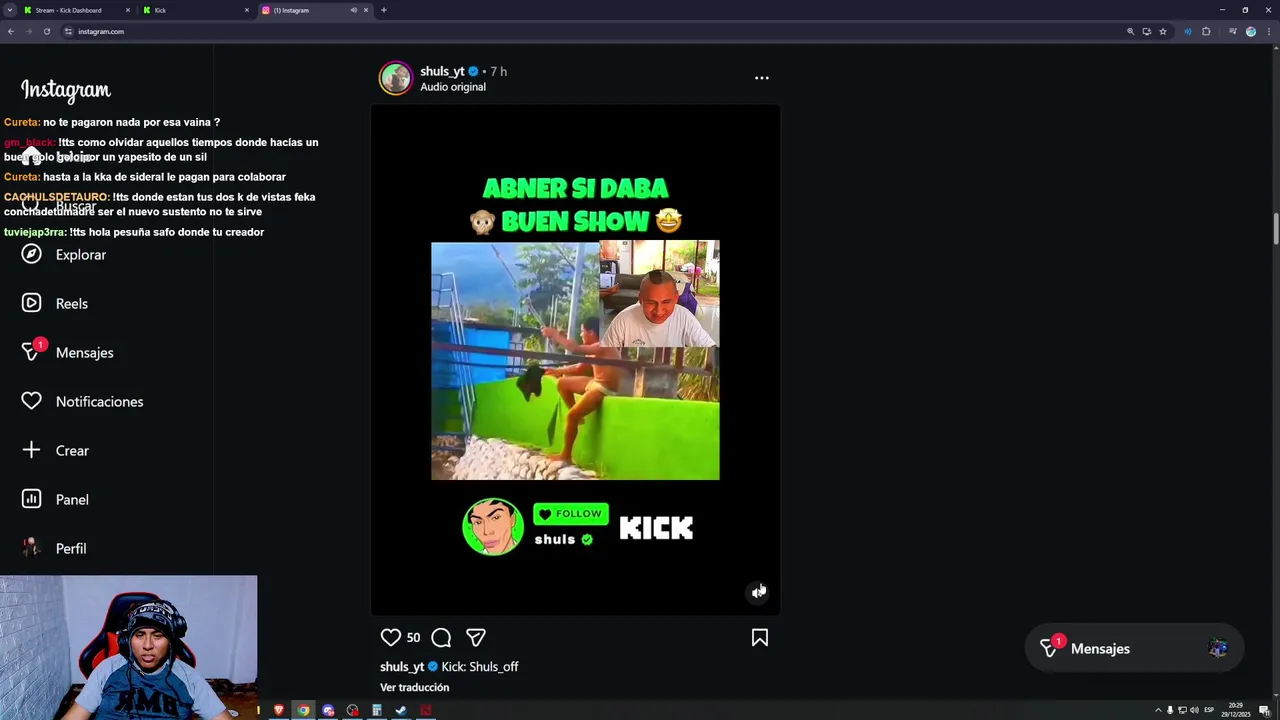Open the browser profile avatar
The height and width of the screenshot is (720, 1280).
1251,31
